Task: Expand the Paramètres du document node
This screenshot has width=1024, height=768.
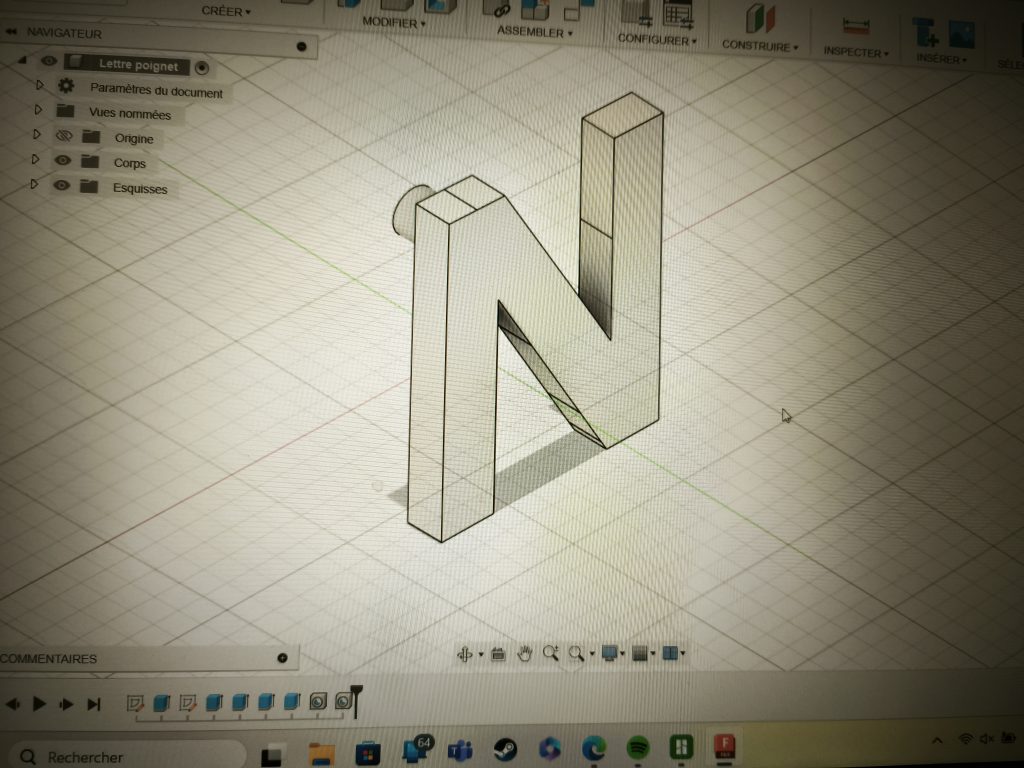Action: pos(39,85)
